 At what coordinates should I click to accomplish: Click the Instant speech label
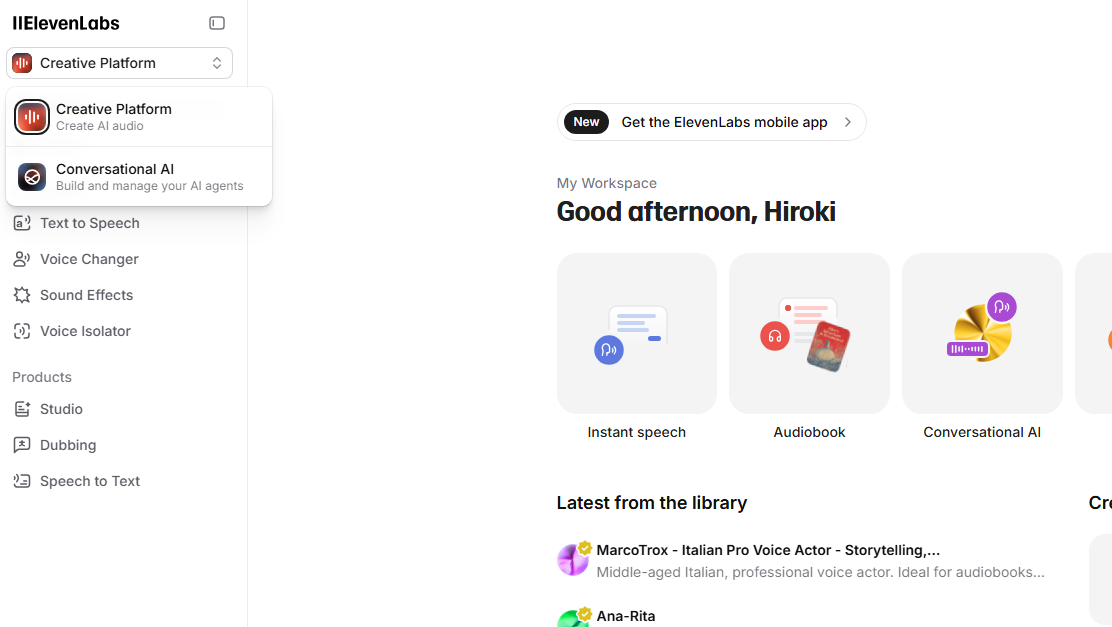click(x=637, y=433)
